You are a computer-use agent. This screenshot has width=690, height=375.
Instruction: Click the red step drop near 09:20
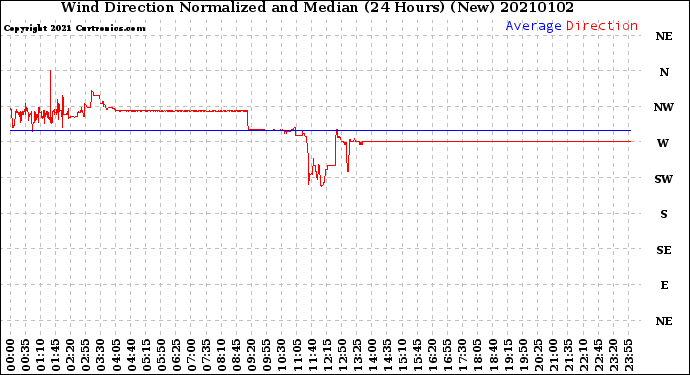tap(248, 120)
